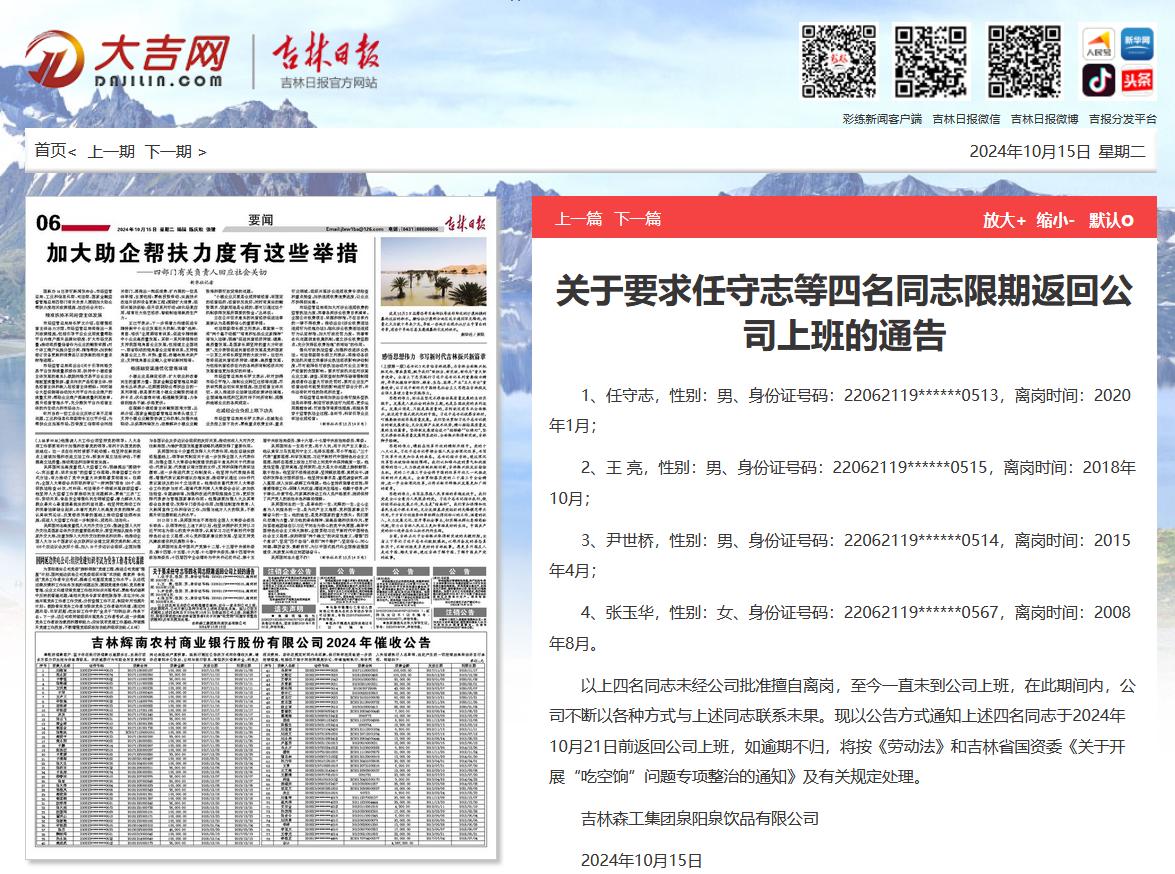Go to the next issue 下一期
This screenshot has height=874, width=1175.
click(169, 151)
